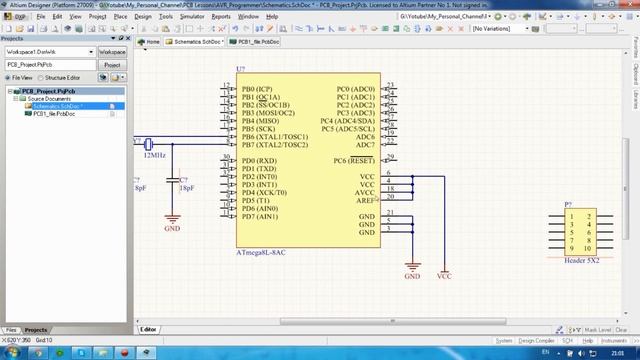The width and height of the screenshot is (640, 360).
Task: Click the Browse Libraries icon
Action: point(282,29)
